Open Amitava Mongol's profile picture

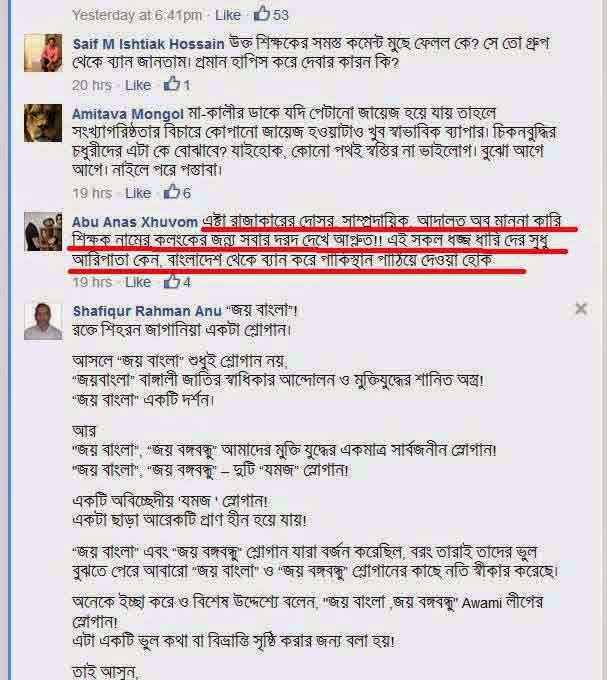(x=43, y=123)
